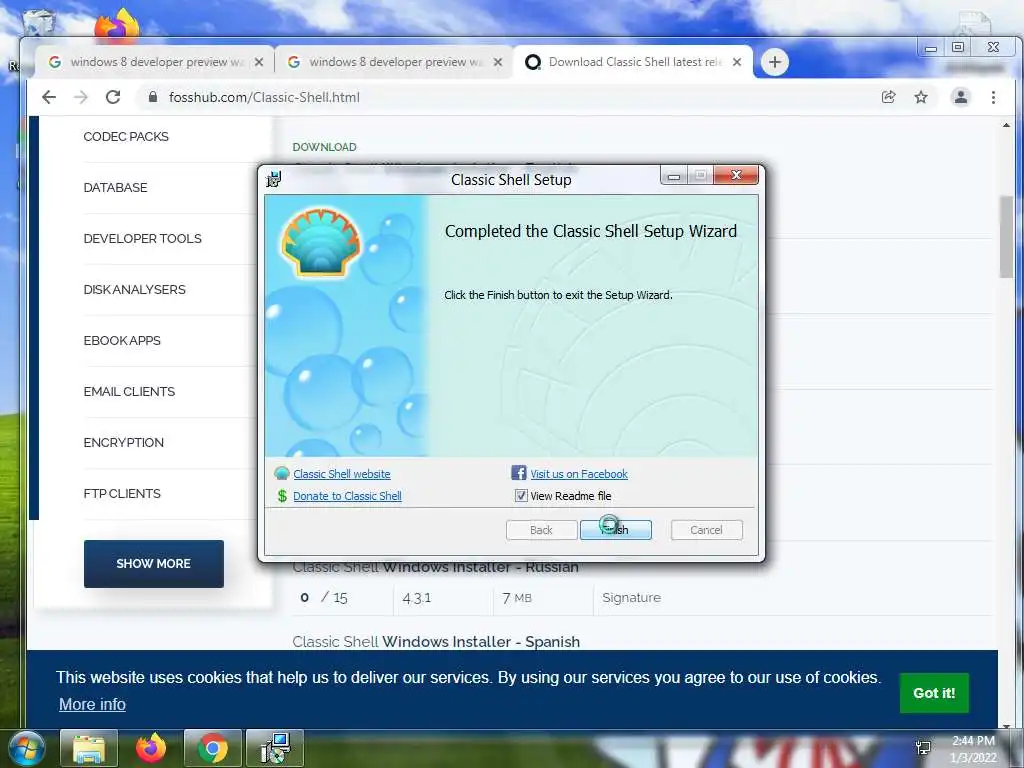1024x768 pixels.
Task: Click the 4.3.1 version cell
Action: [x=417, y=598]
